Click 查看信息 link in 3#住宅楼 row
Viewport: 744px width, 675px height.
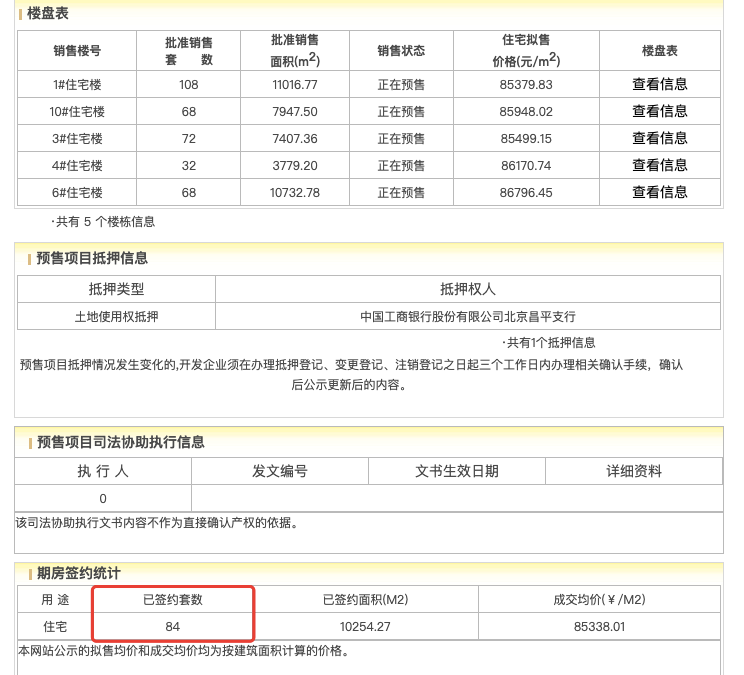659,138
